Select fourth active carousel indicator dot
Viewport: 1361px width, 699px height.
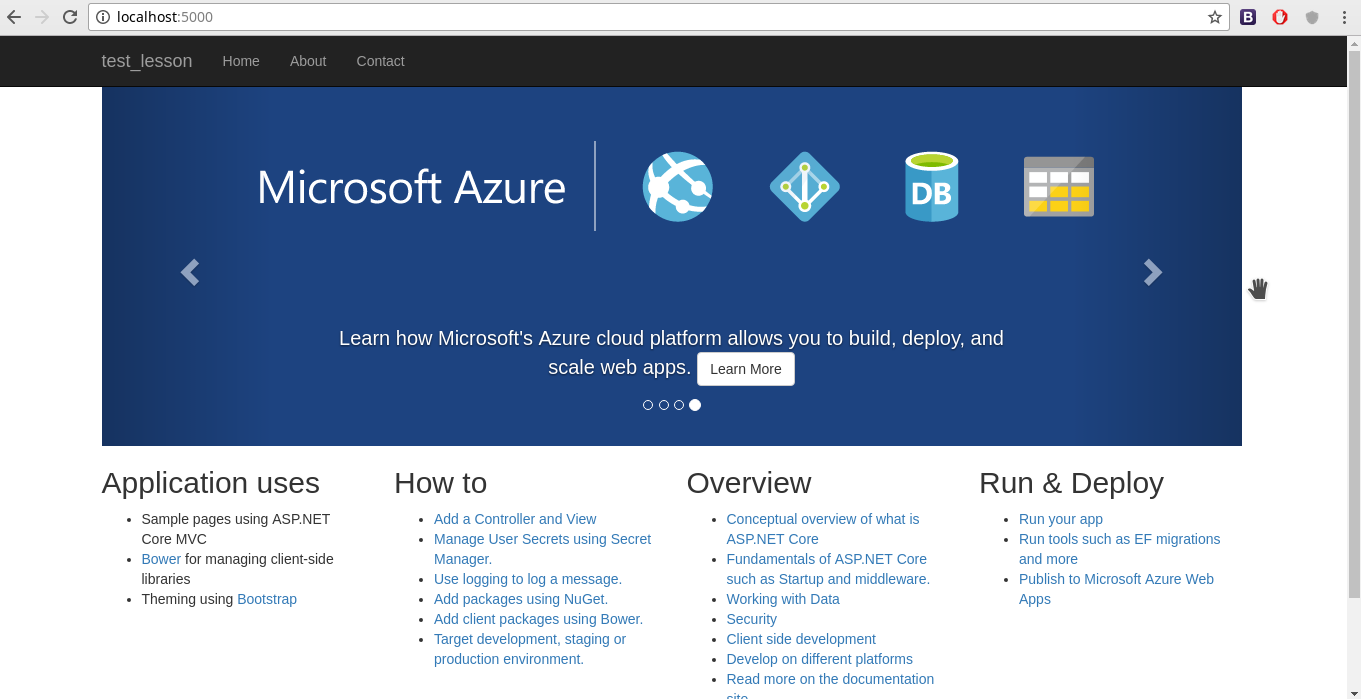695,405
